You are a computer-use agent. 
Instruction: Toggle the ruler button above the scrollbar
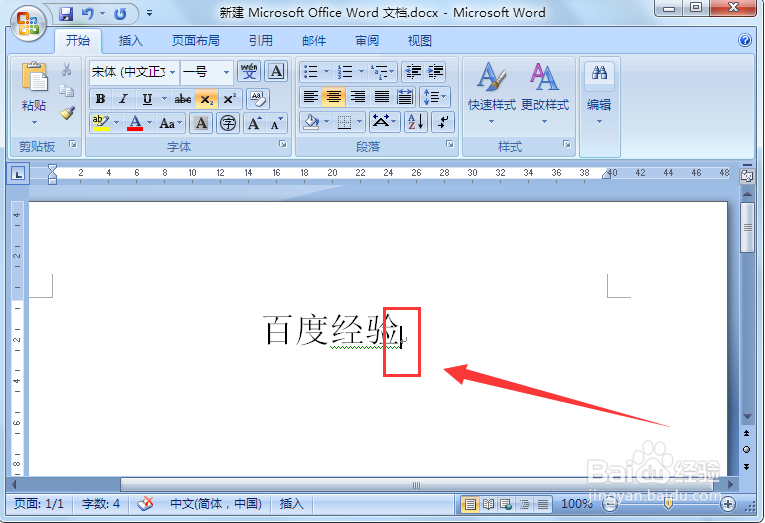[746, 176]
